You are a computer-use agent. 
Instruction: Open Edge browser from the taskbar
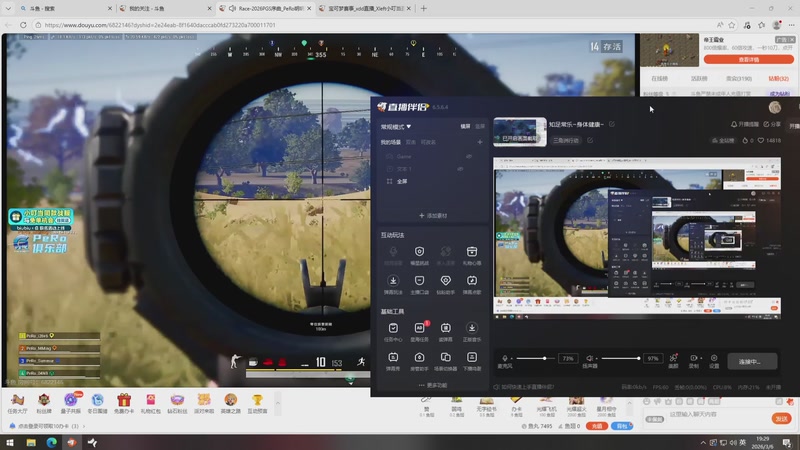pos(52,442)
